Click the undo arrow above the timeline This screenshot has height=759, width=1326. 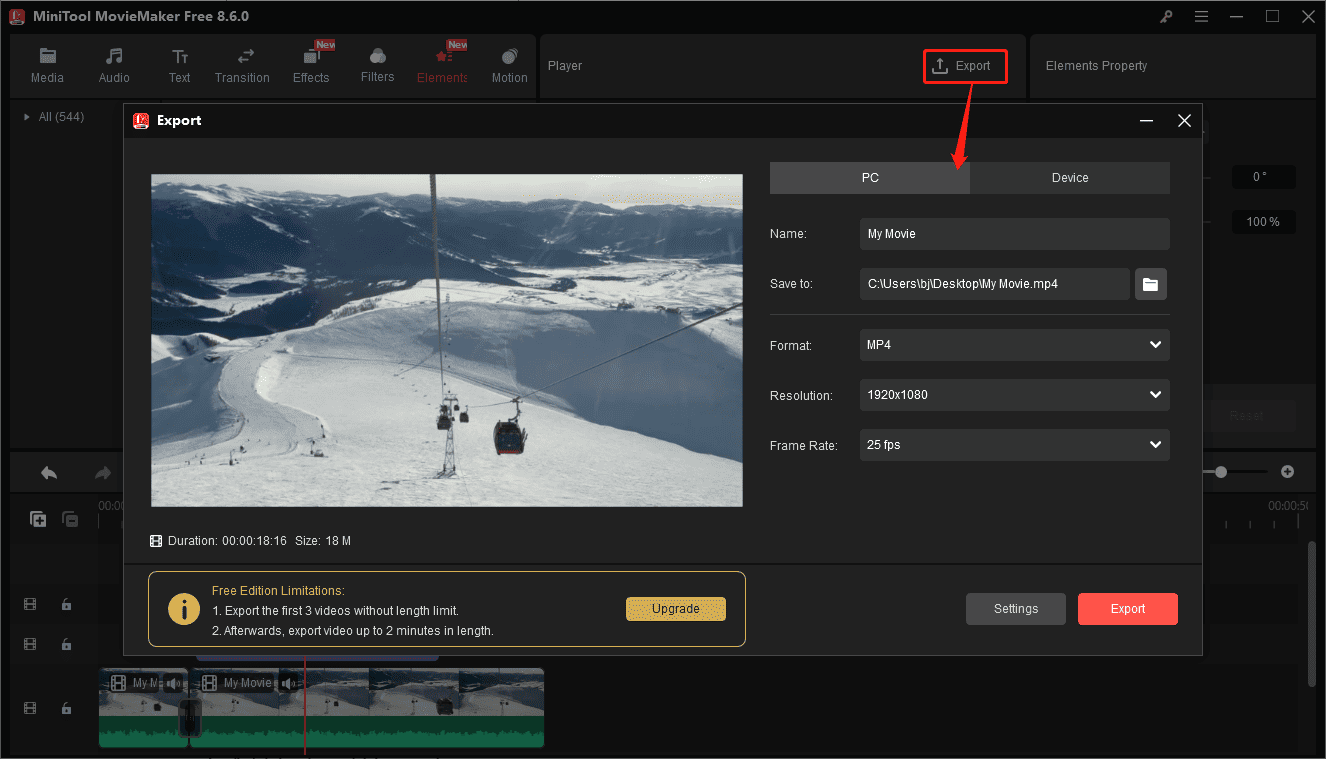click(x=49, y=472)
